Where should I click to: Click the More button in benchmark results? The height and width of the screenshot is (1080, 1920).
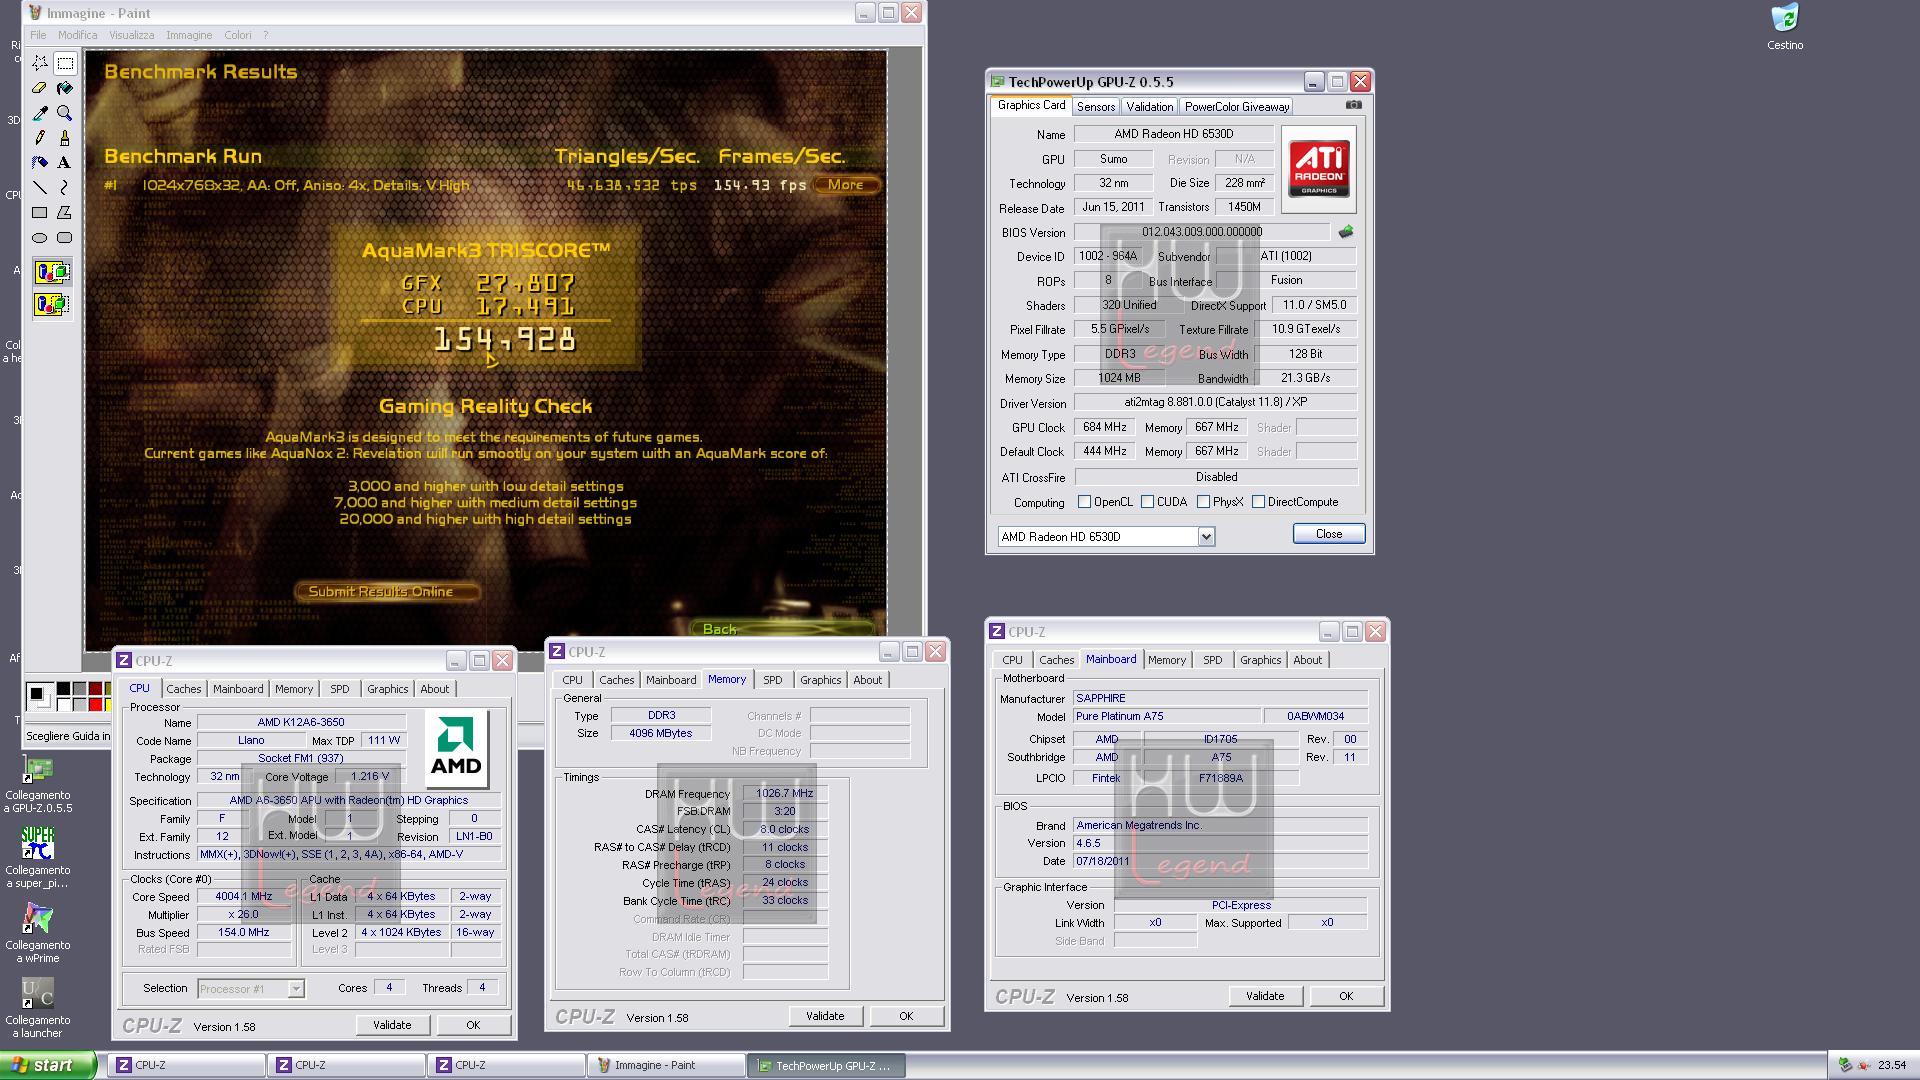click(846, 184)
